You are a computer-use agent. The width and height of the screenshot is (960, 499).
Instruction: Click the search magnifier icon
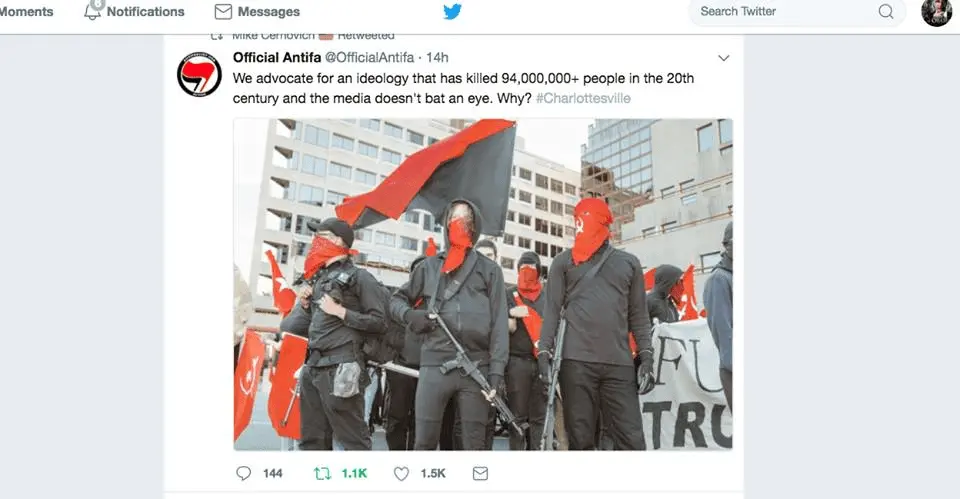pyautogui.click(x=885, y=11)
